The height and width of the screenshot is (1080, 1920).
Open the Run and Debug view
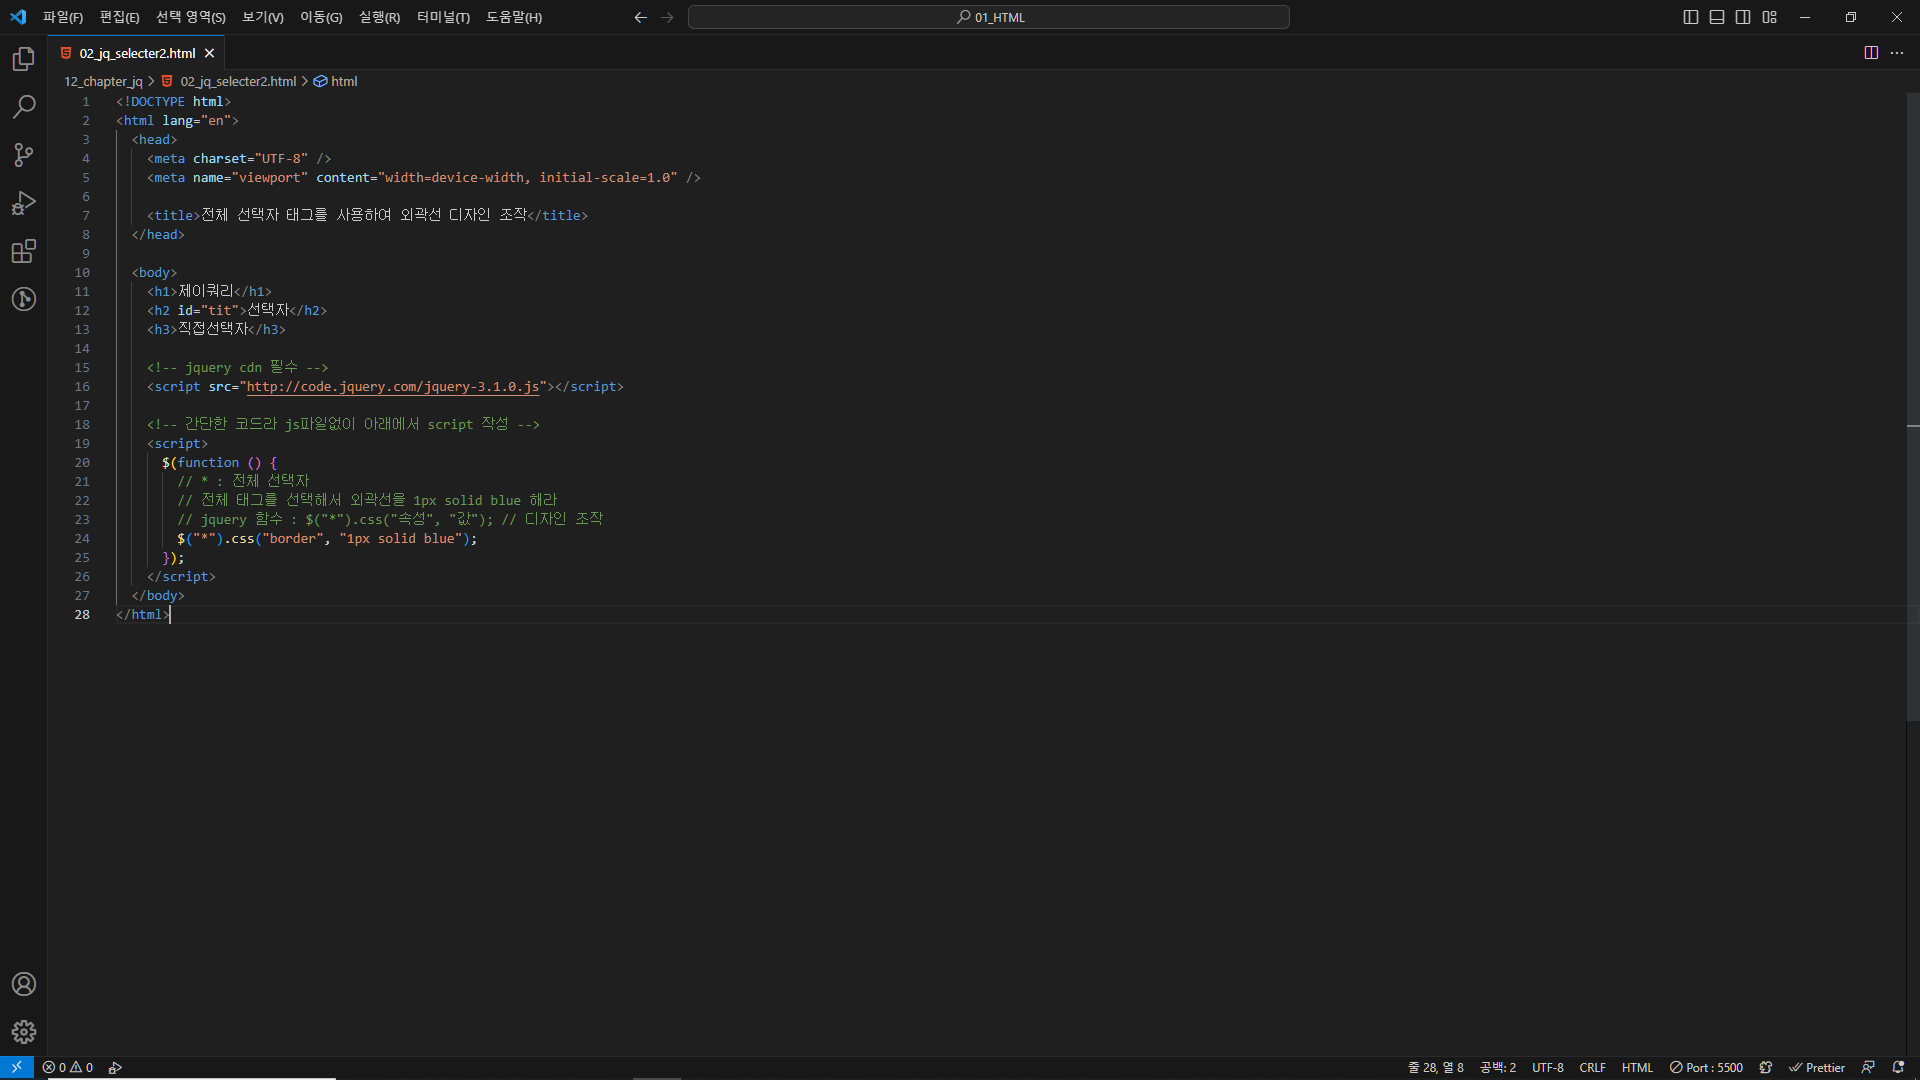[x=24, y=203]
